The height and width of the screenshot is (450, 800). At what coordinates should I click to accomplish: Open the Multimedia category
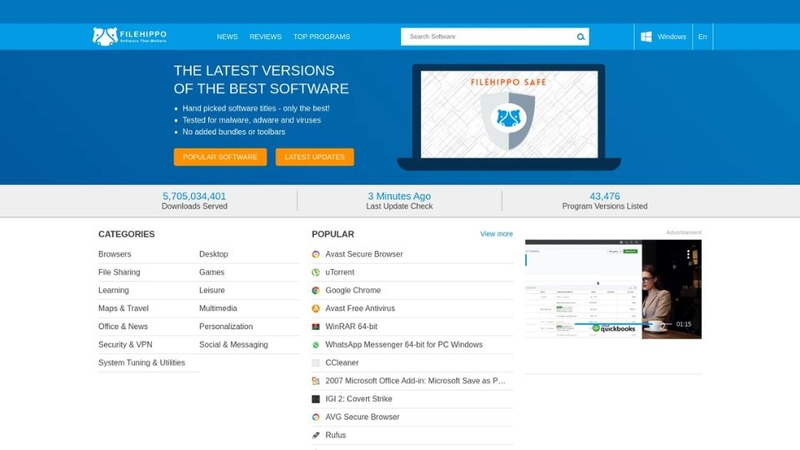coord(218,309)
